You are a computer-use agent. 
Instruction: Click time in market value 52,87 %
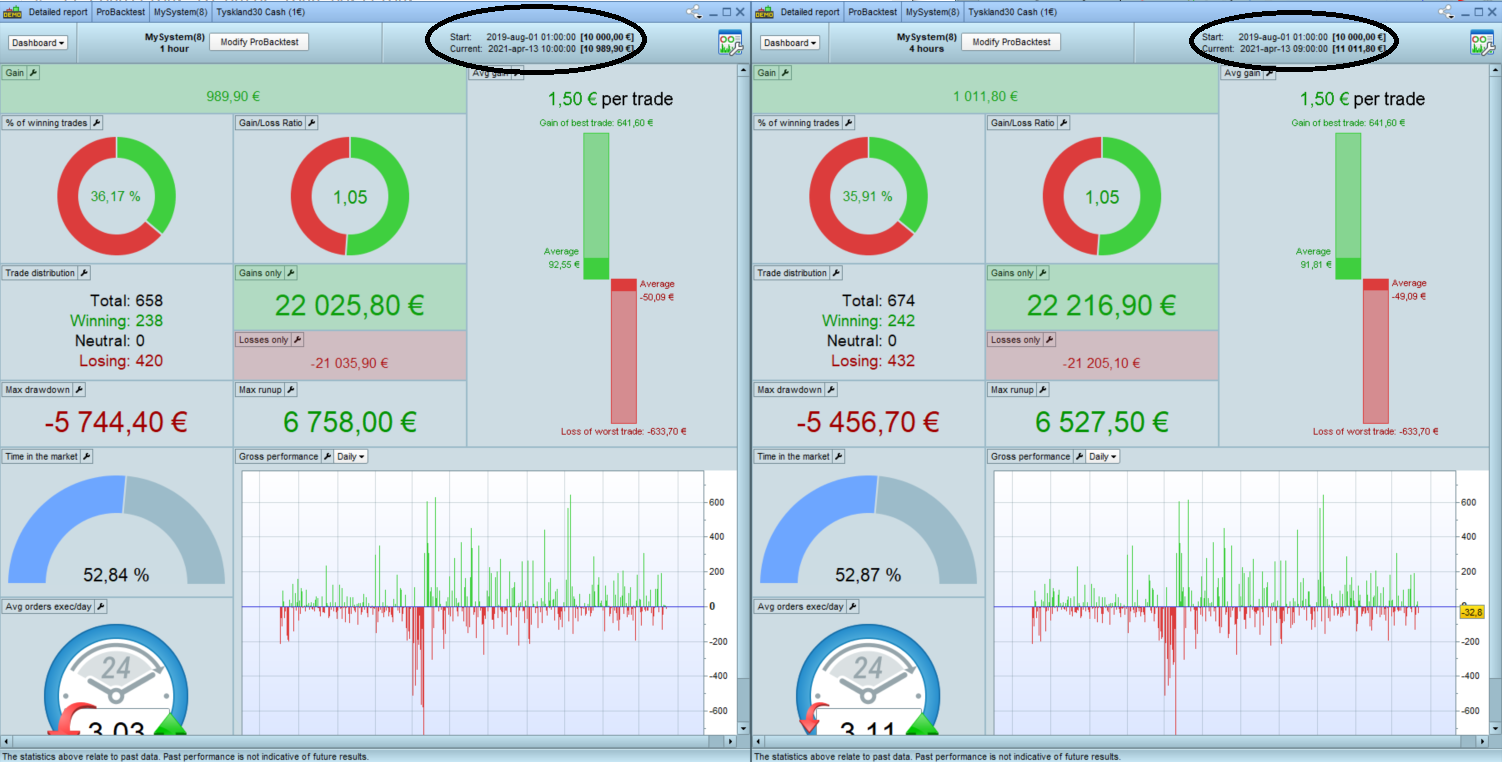868,575
